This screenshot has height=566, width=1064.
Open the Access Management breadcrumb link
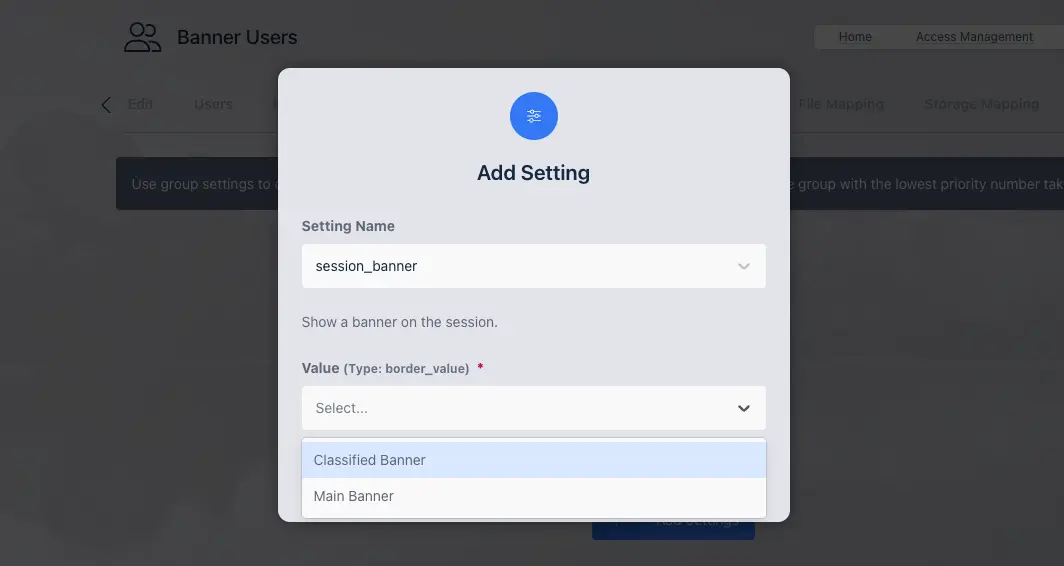point(974,37)
